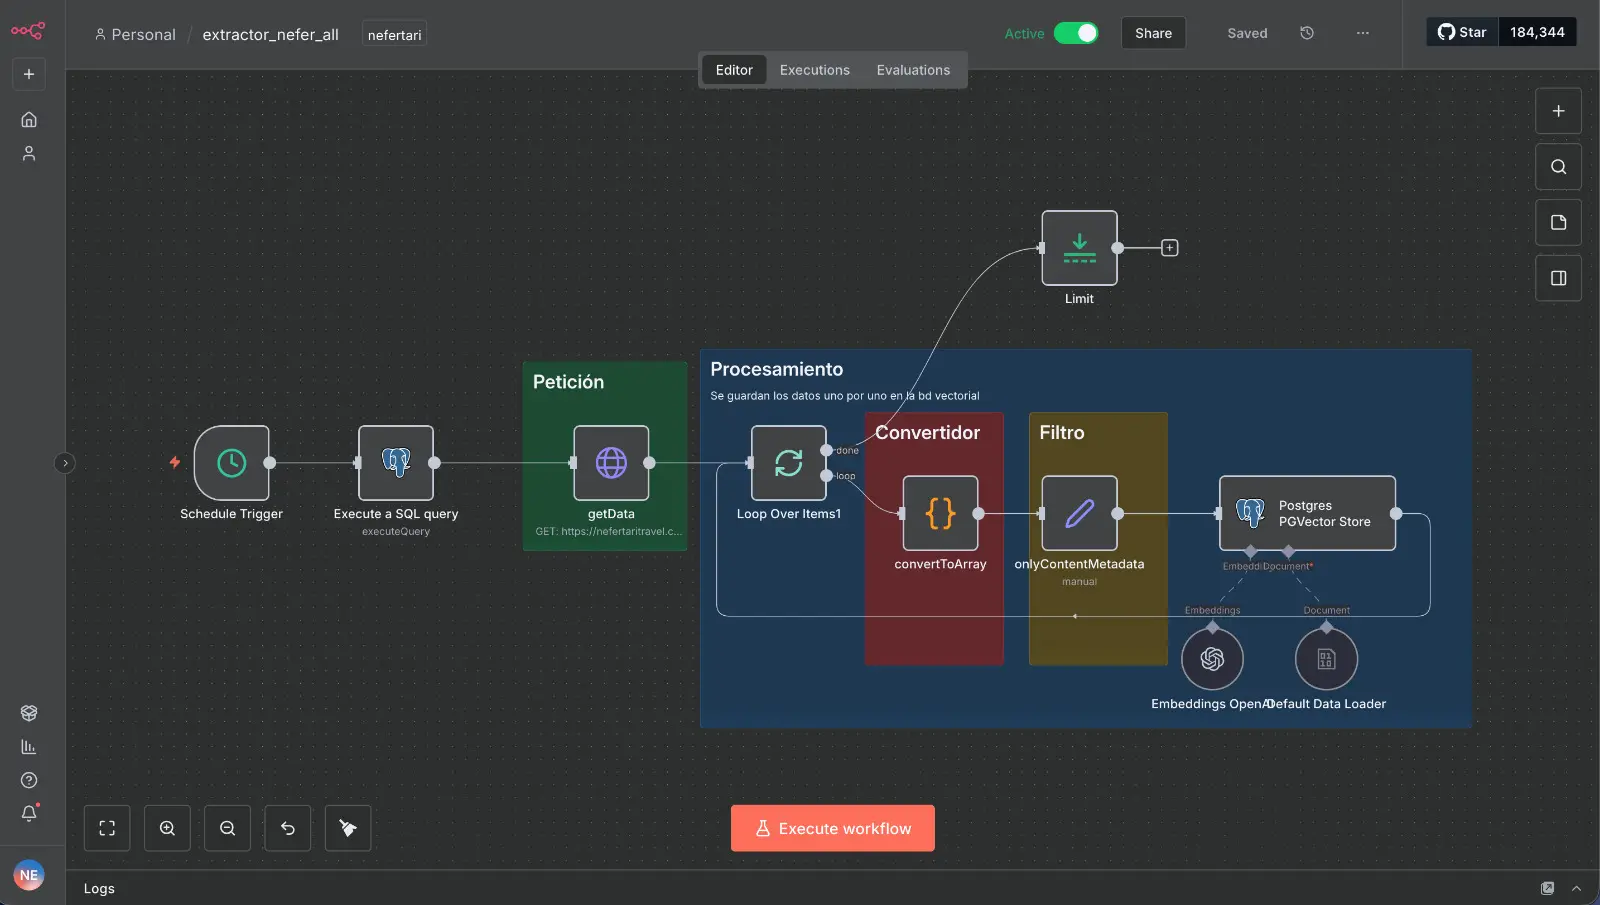This screenshot has height=905, width=1600.
Task: Select the onlyContentMetadata edit node
Action: coord(1079,513)
